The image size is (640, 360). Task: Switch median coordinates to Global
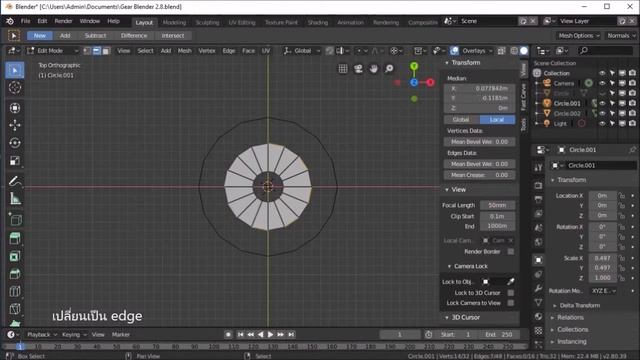(x=461, y=120)
